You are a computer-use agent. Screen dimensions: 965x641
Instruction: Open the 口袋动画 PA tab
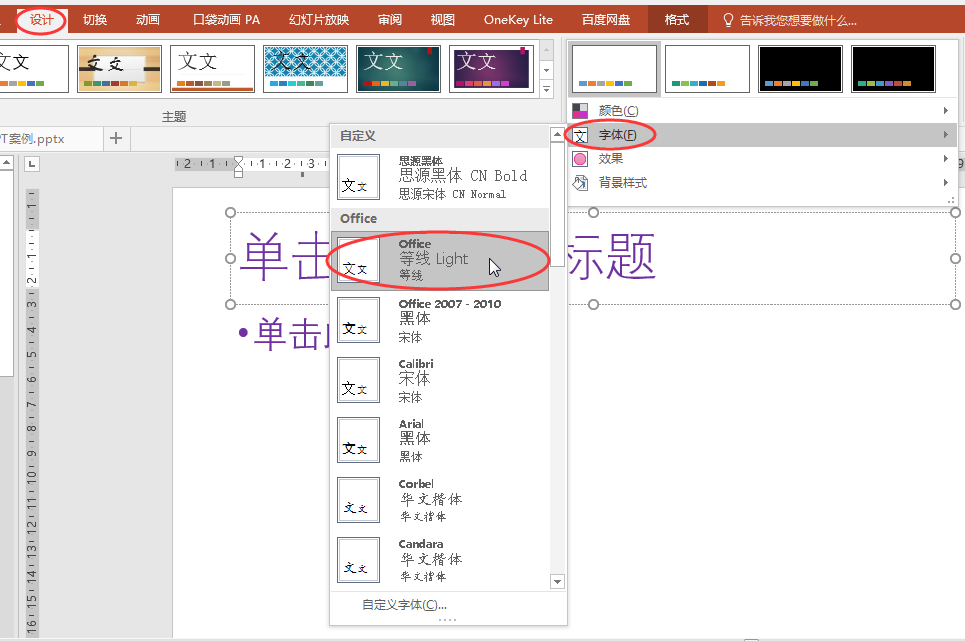point(226,20)
